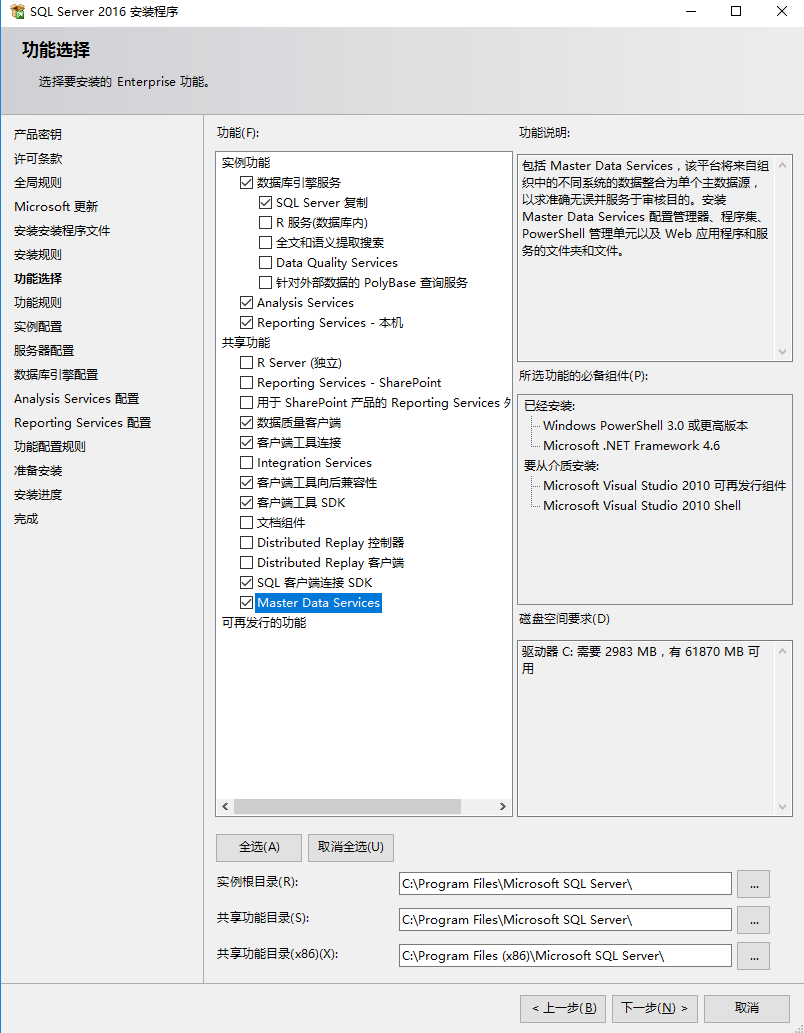Uncheck 客户端工具向后兼容性 checkbox

click(x=246, y=482)
